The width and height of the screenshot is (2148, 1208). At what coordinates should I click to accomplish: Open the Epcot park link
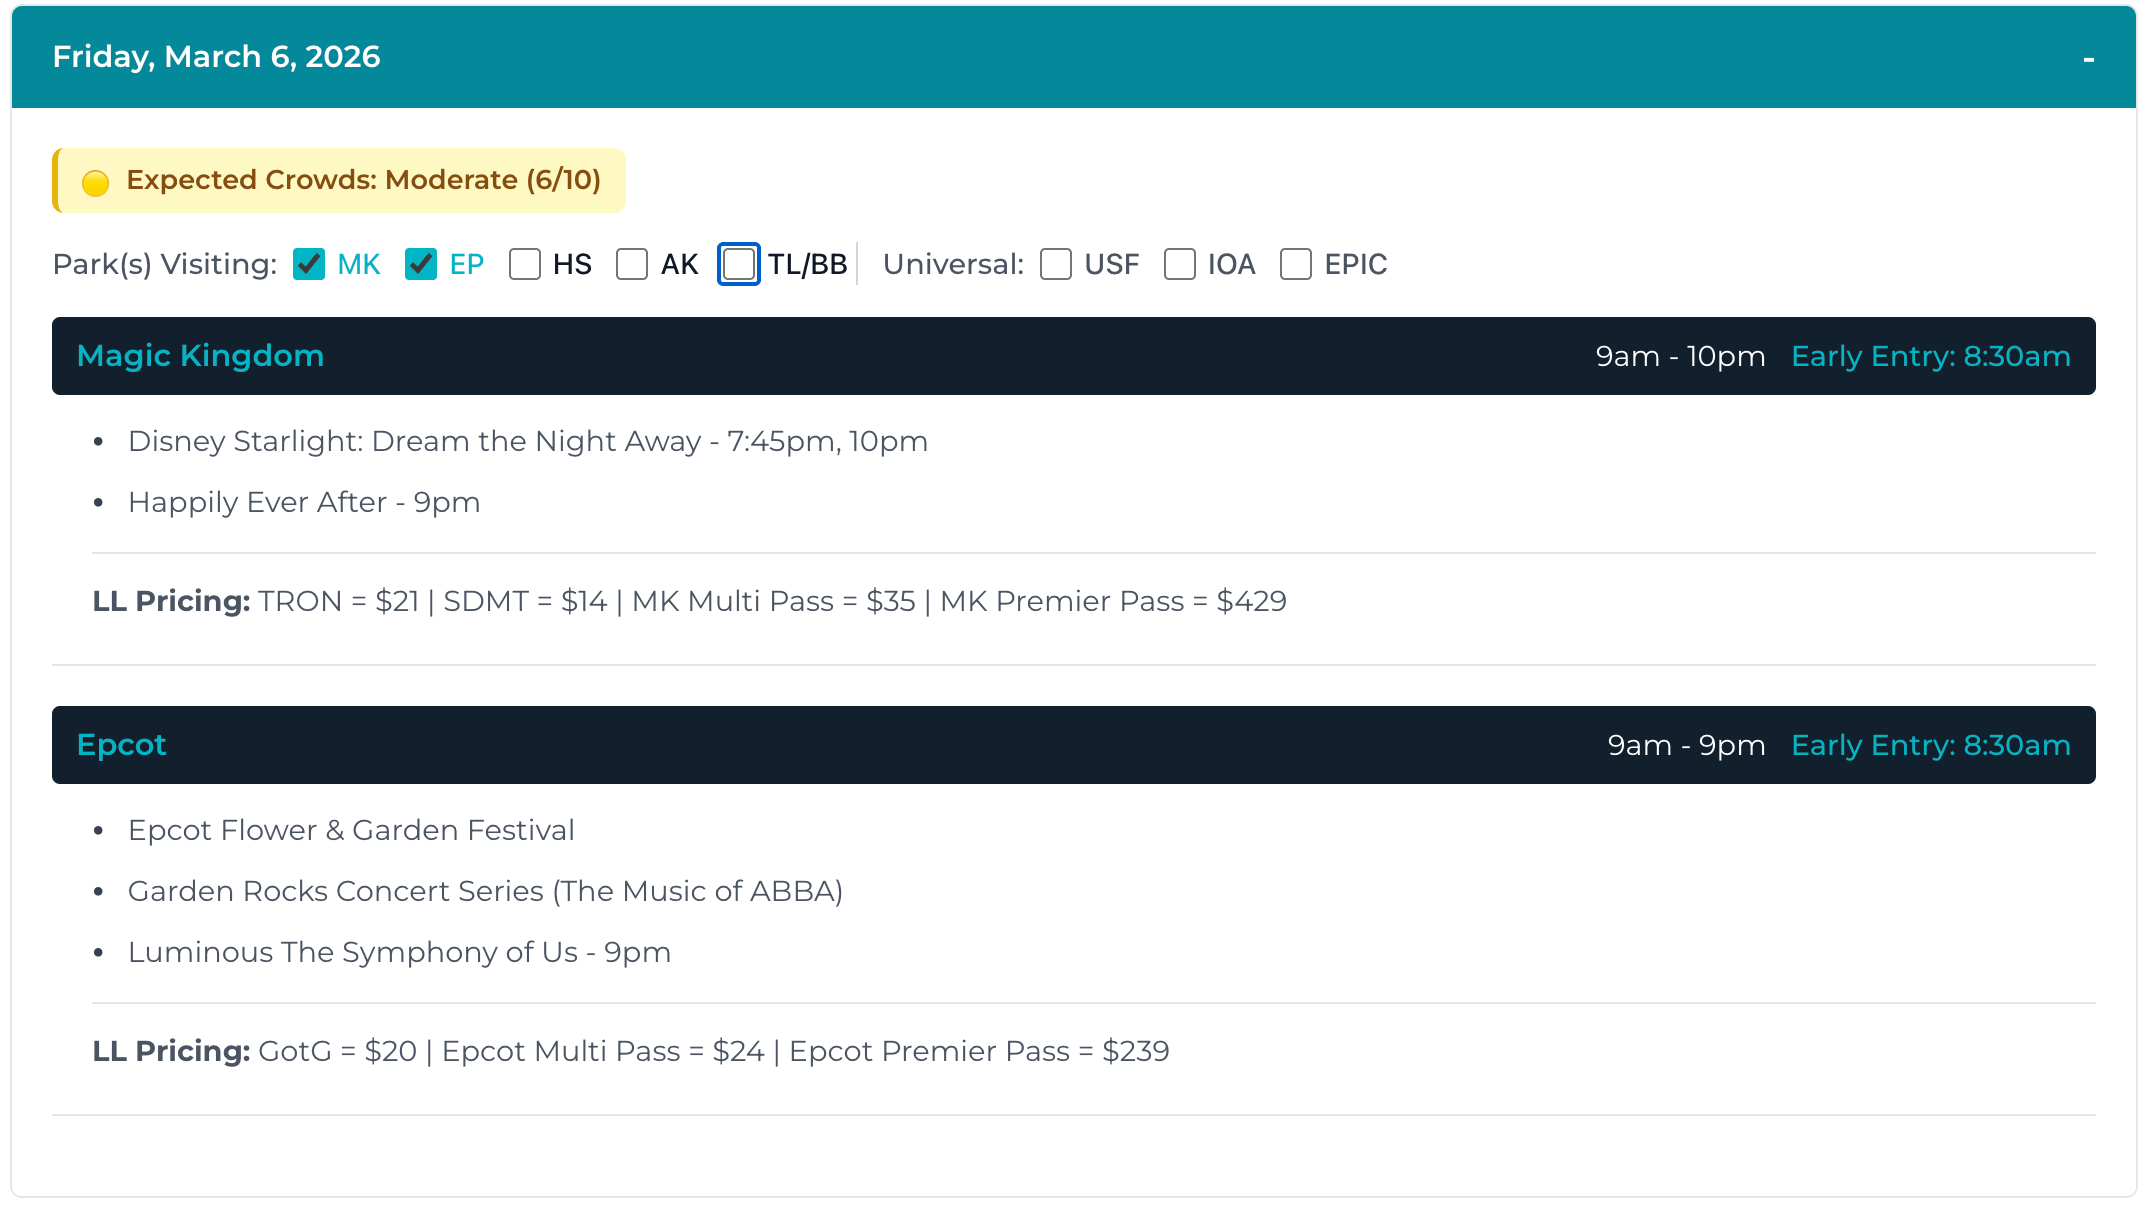pyautogui.click(x=121, y=744)
